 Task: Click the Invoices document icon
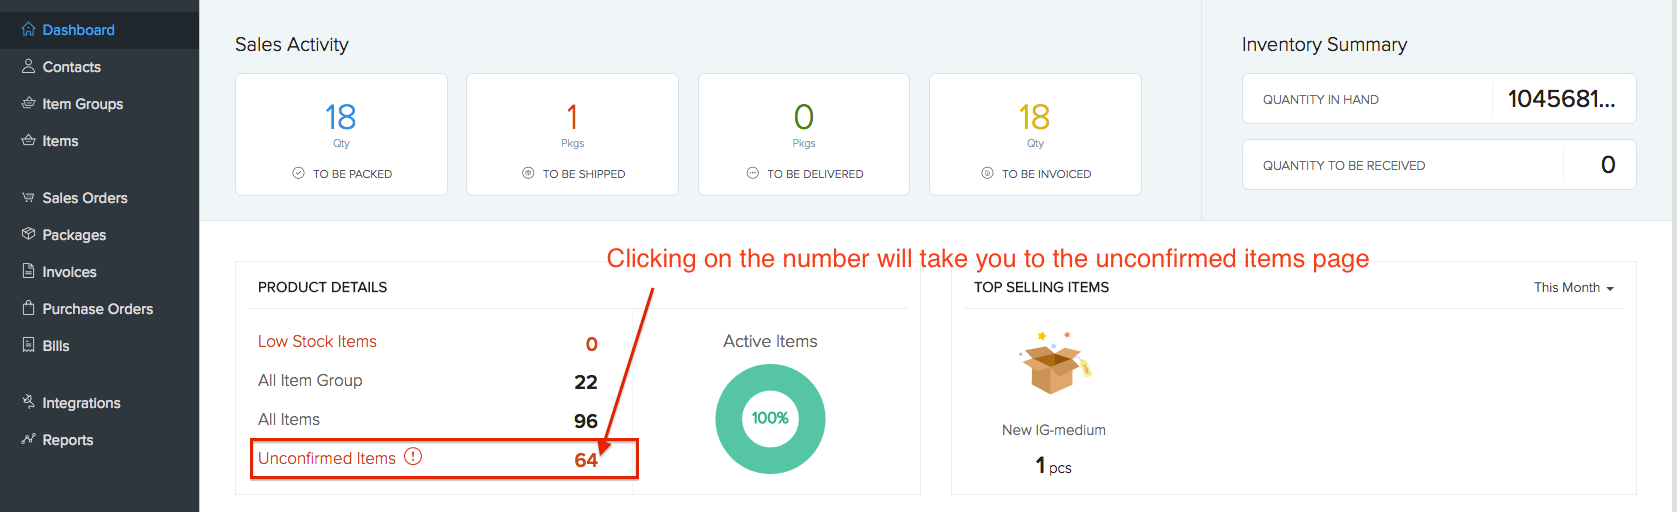[28, 272]
